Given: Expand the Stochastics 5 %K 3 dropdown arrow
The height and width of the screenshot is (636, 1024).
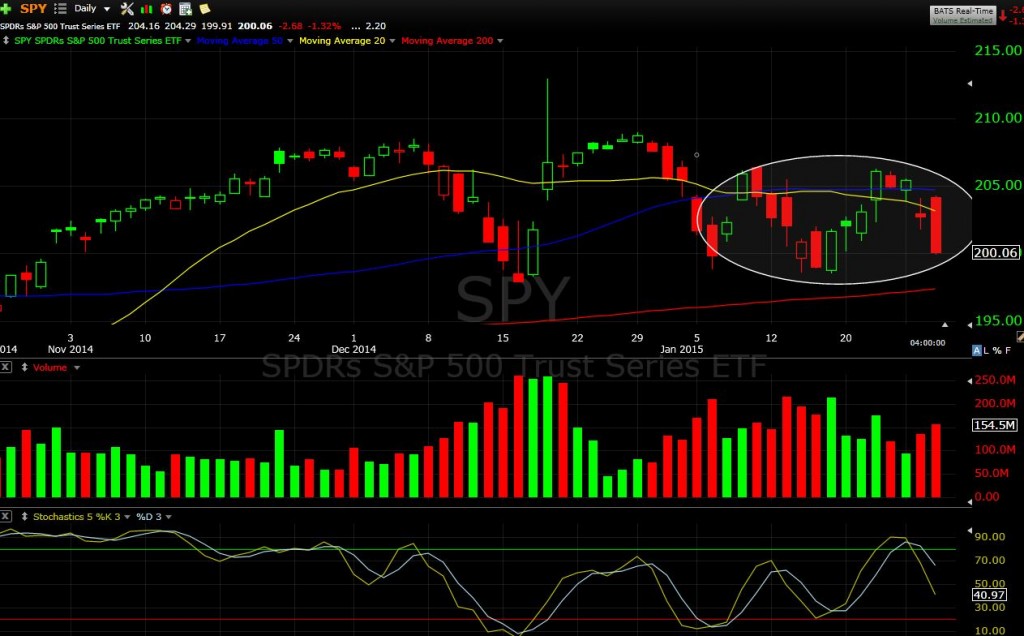Looking at the screenshot, I should click(127, 517).
